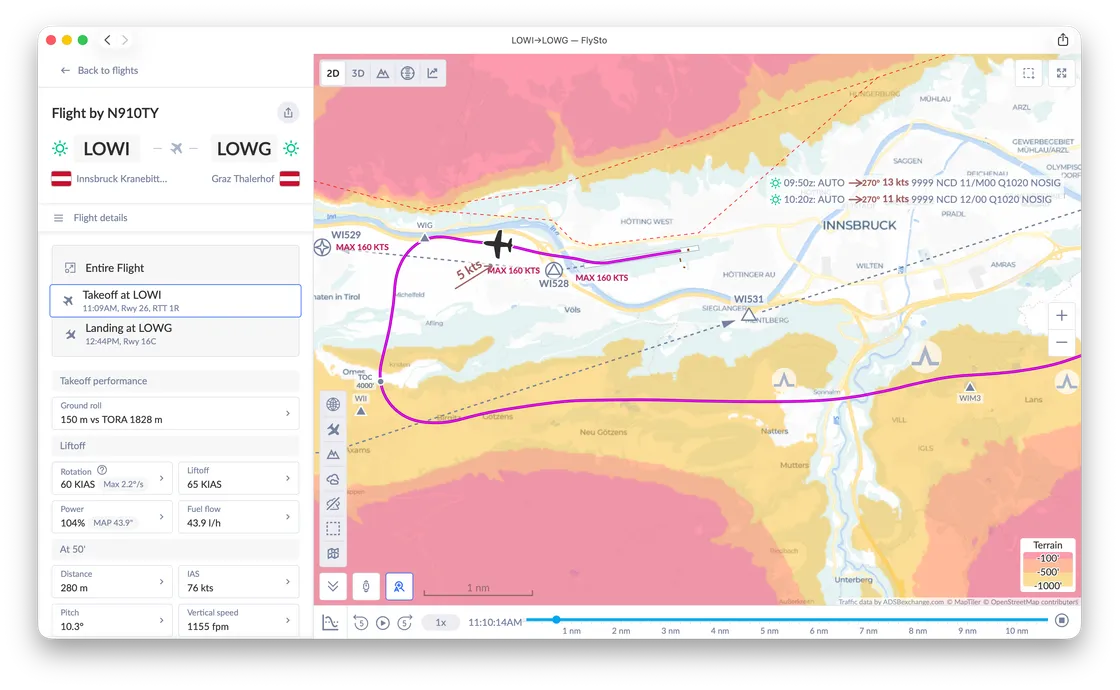1120x690 pixels.
Task: Expand Vertical speed 1155 fpm card
Action: point(239,620)
